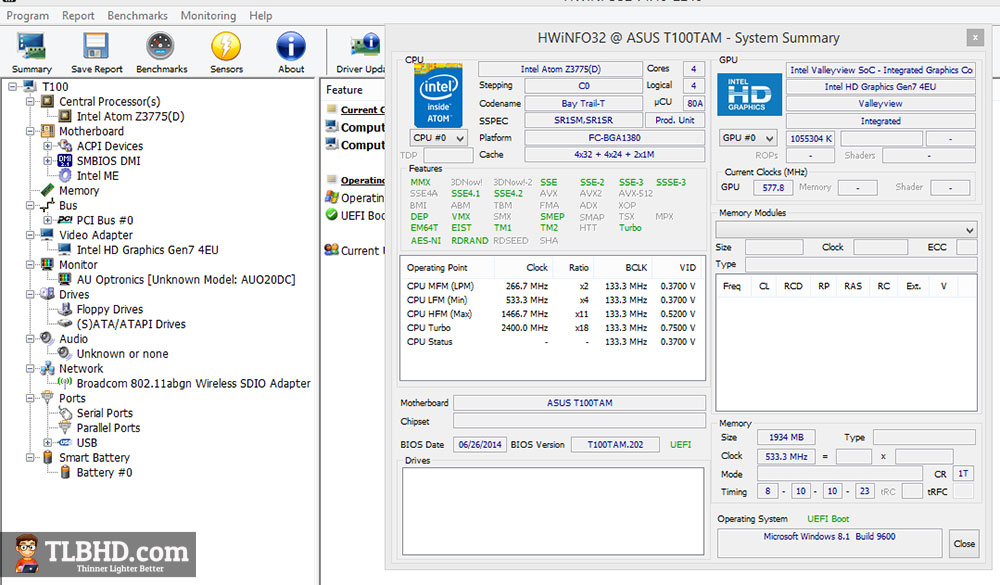
Task: Collapse the Smart Battery node
Action: pos(30,457)
